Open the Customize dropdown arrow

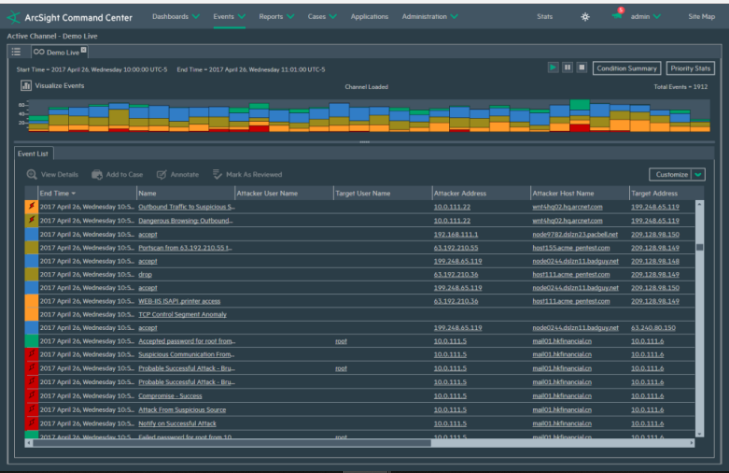(698, 174)
